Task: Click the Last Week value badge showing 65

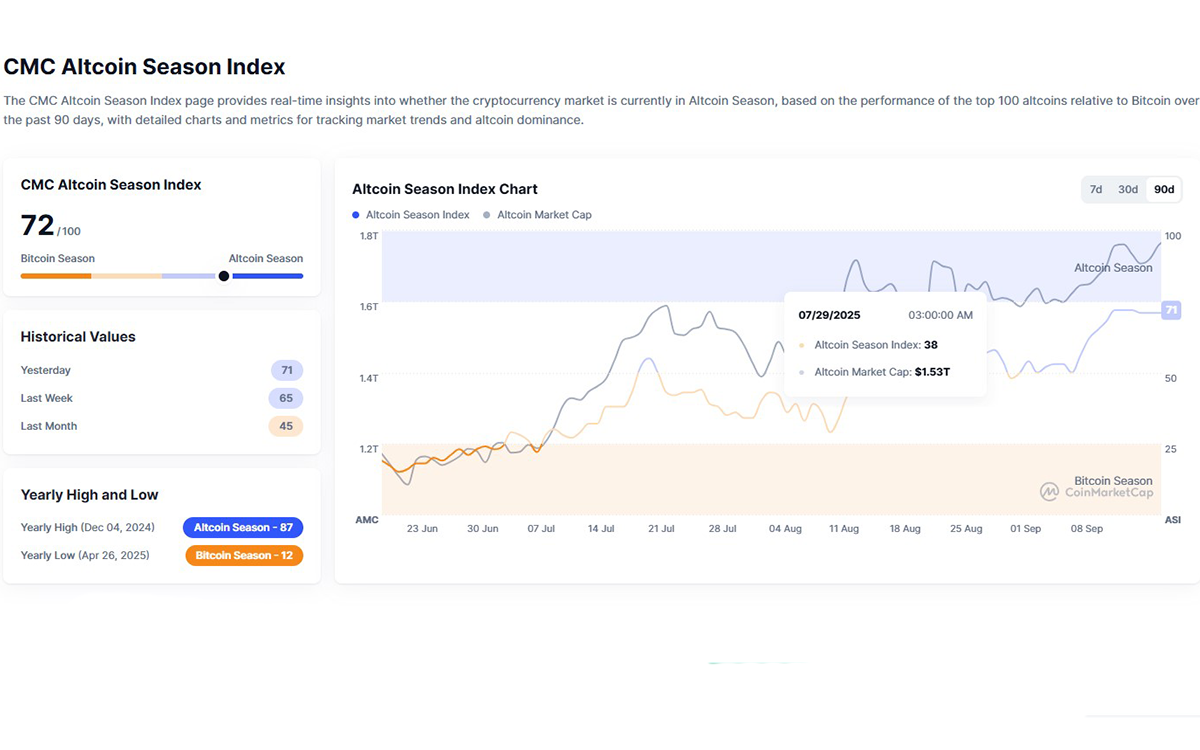Action: pyautogui.click(x=286, y=398)
